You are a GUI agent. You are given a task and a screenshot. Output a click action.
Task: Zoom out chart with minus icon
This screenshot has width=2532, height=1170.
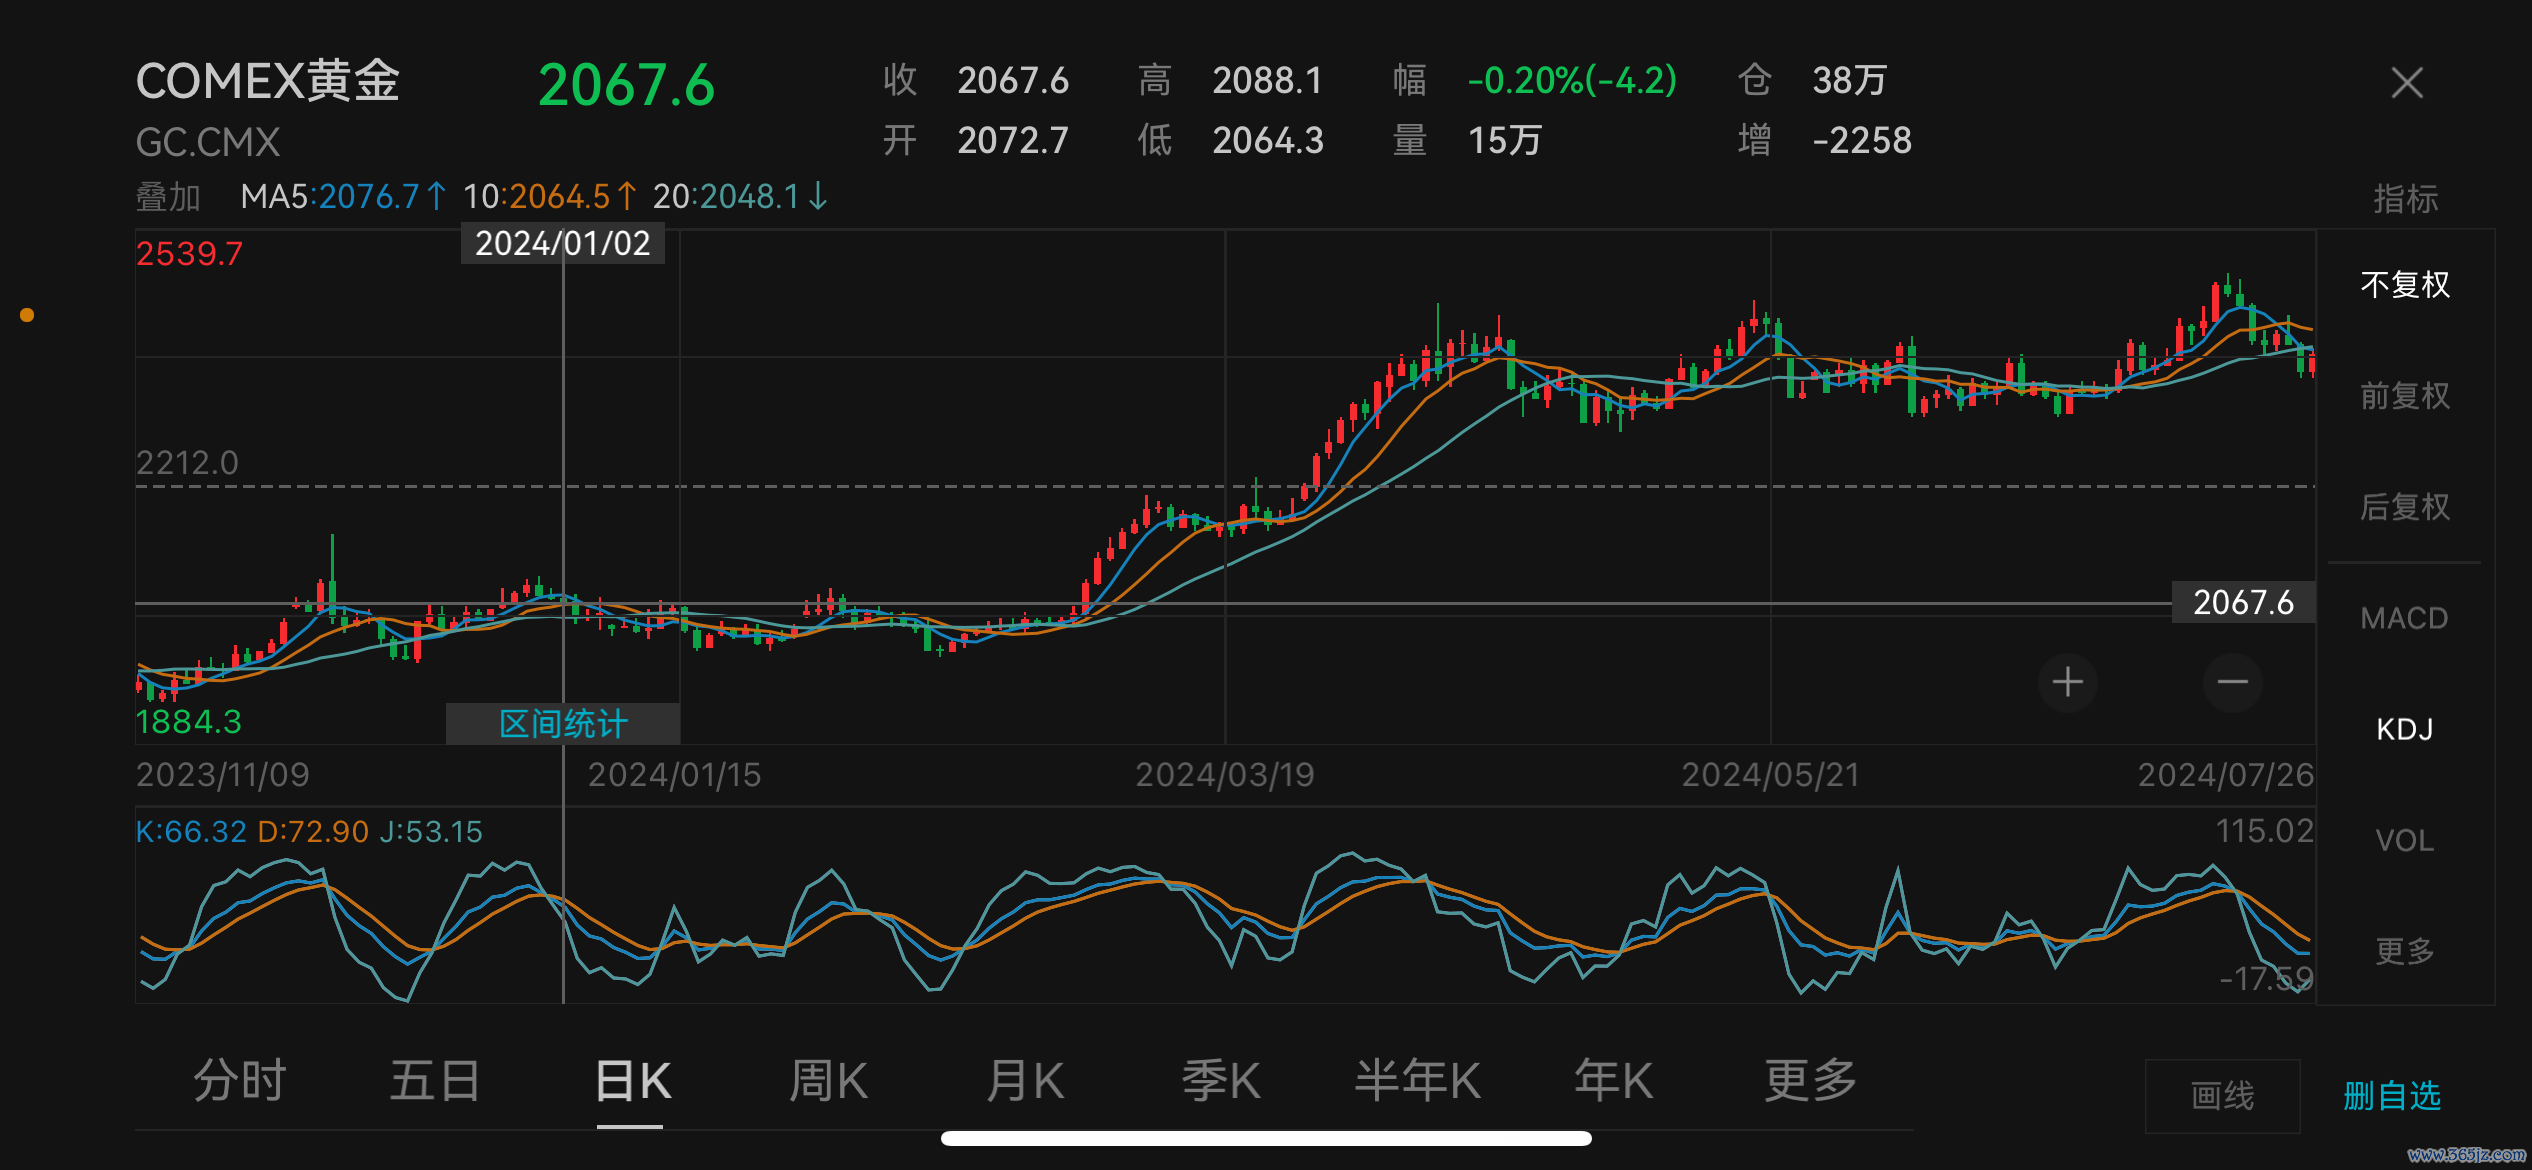point(2232,683)
